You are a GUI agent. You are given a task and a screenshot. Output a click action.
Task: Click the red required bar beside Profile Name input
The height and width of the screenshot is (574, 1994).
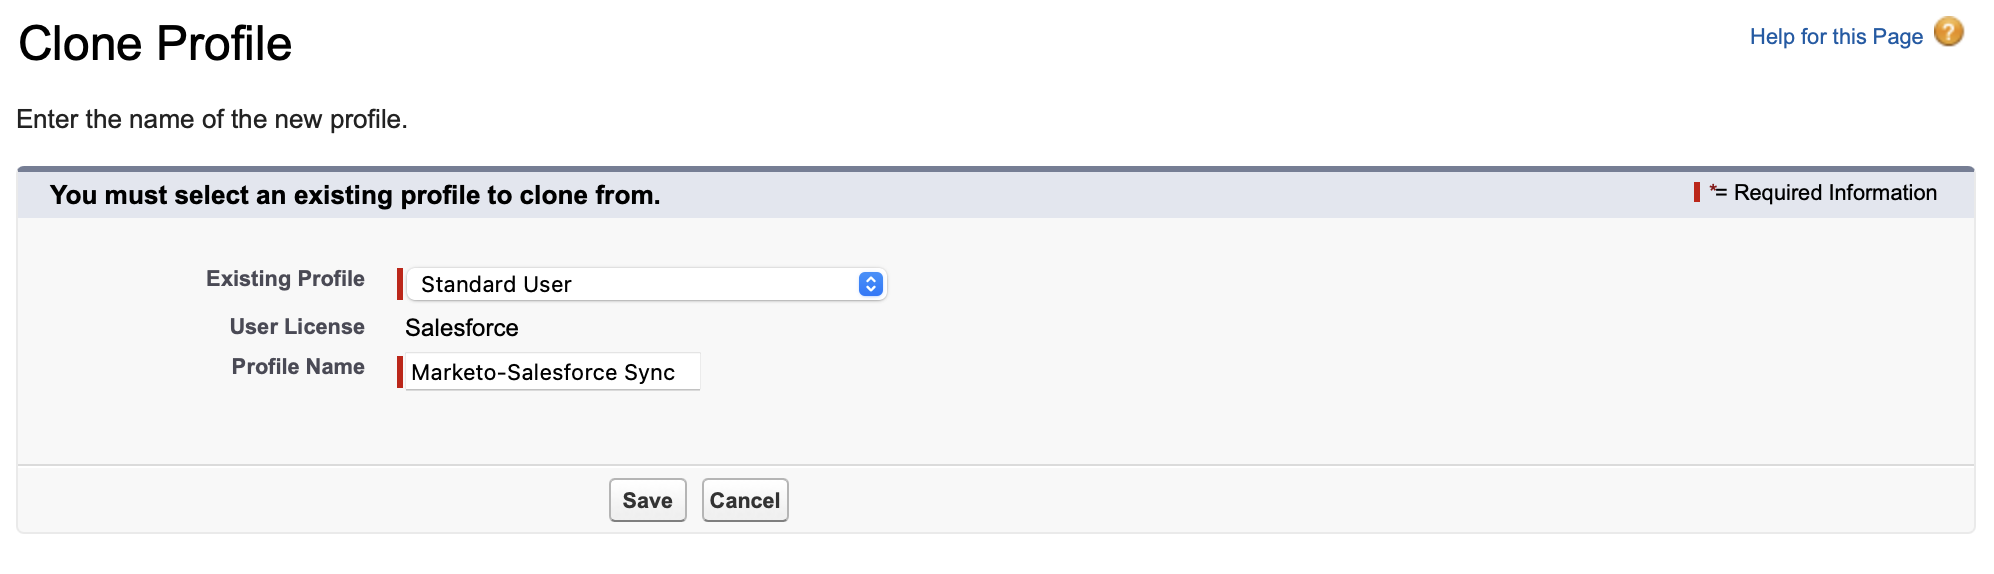pyautogui.click(x=400, y=372)
